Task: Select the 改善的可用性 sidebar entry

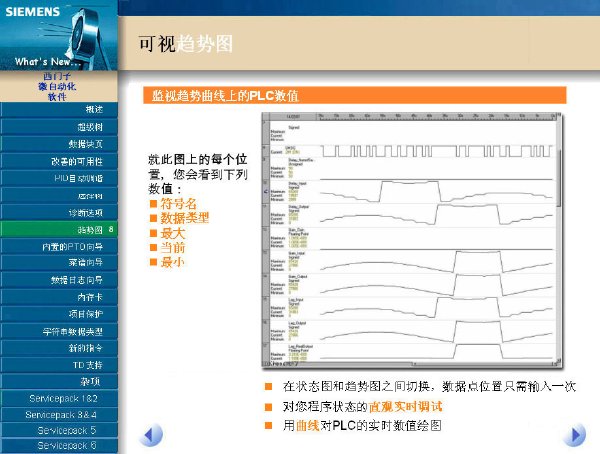Action: point(59,161)
